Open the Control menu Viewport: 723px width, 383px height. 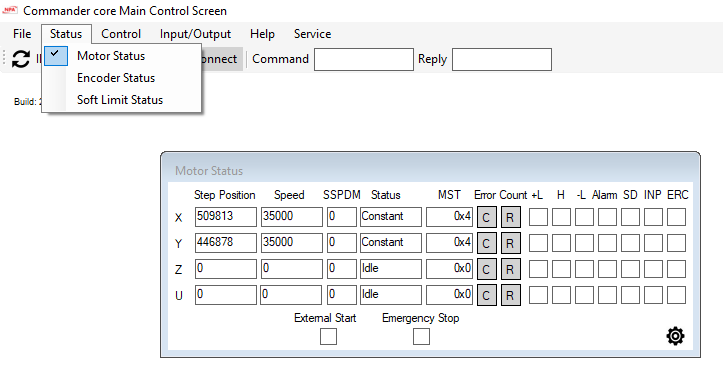pos(121,34)
